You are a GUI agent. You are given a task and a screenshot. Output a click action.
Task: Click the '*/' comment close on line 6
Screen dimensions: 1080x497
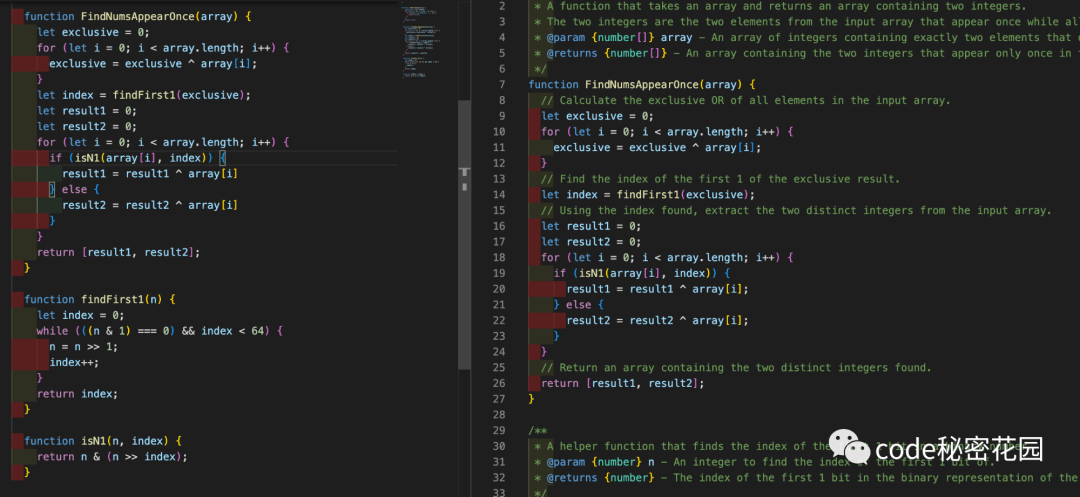(540, 70)
